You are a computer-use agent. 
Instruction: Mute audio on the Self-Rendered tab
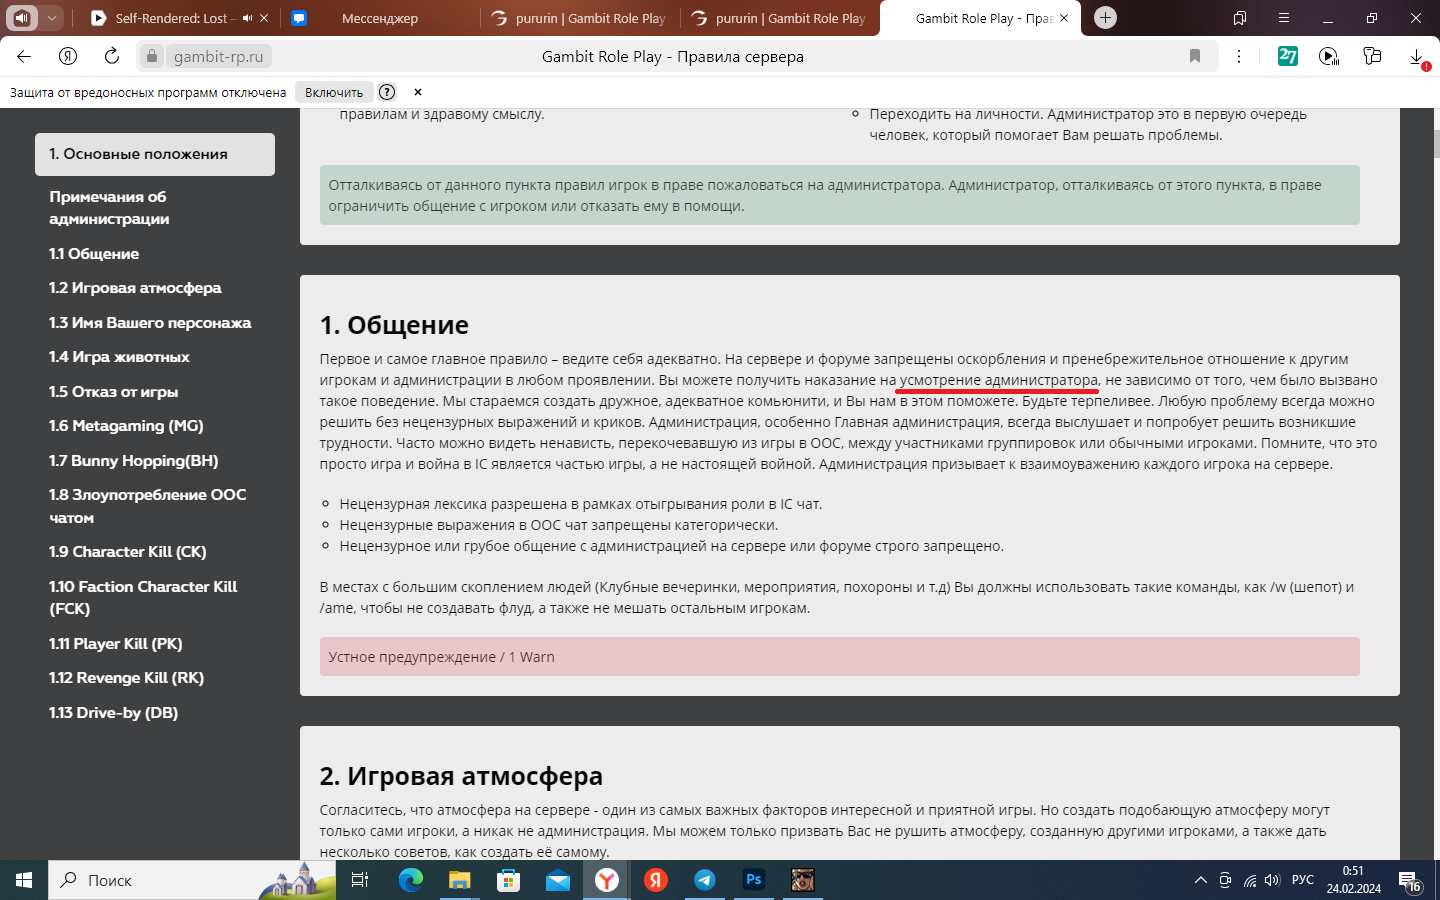(x=247, y=18)
